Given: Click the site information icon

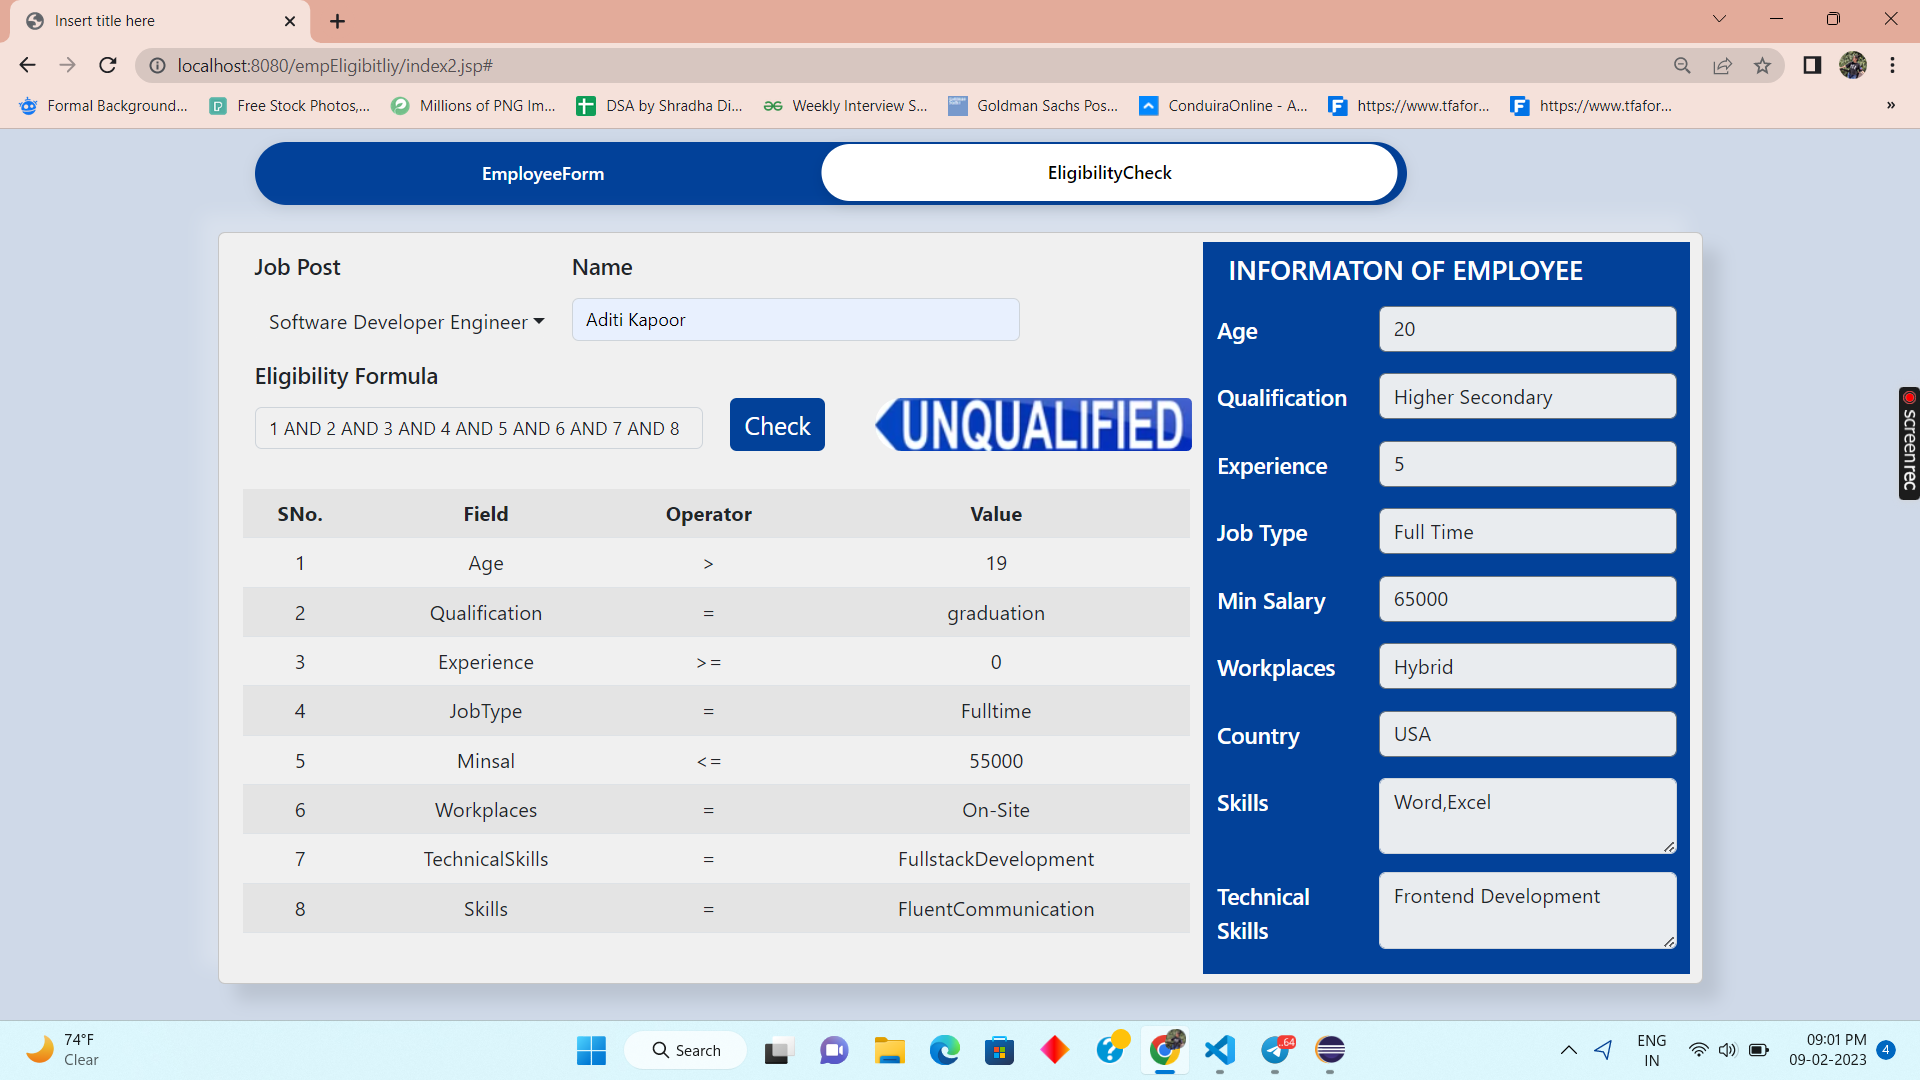Looking at the screenshot, I should tap(157, 65).
